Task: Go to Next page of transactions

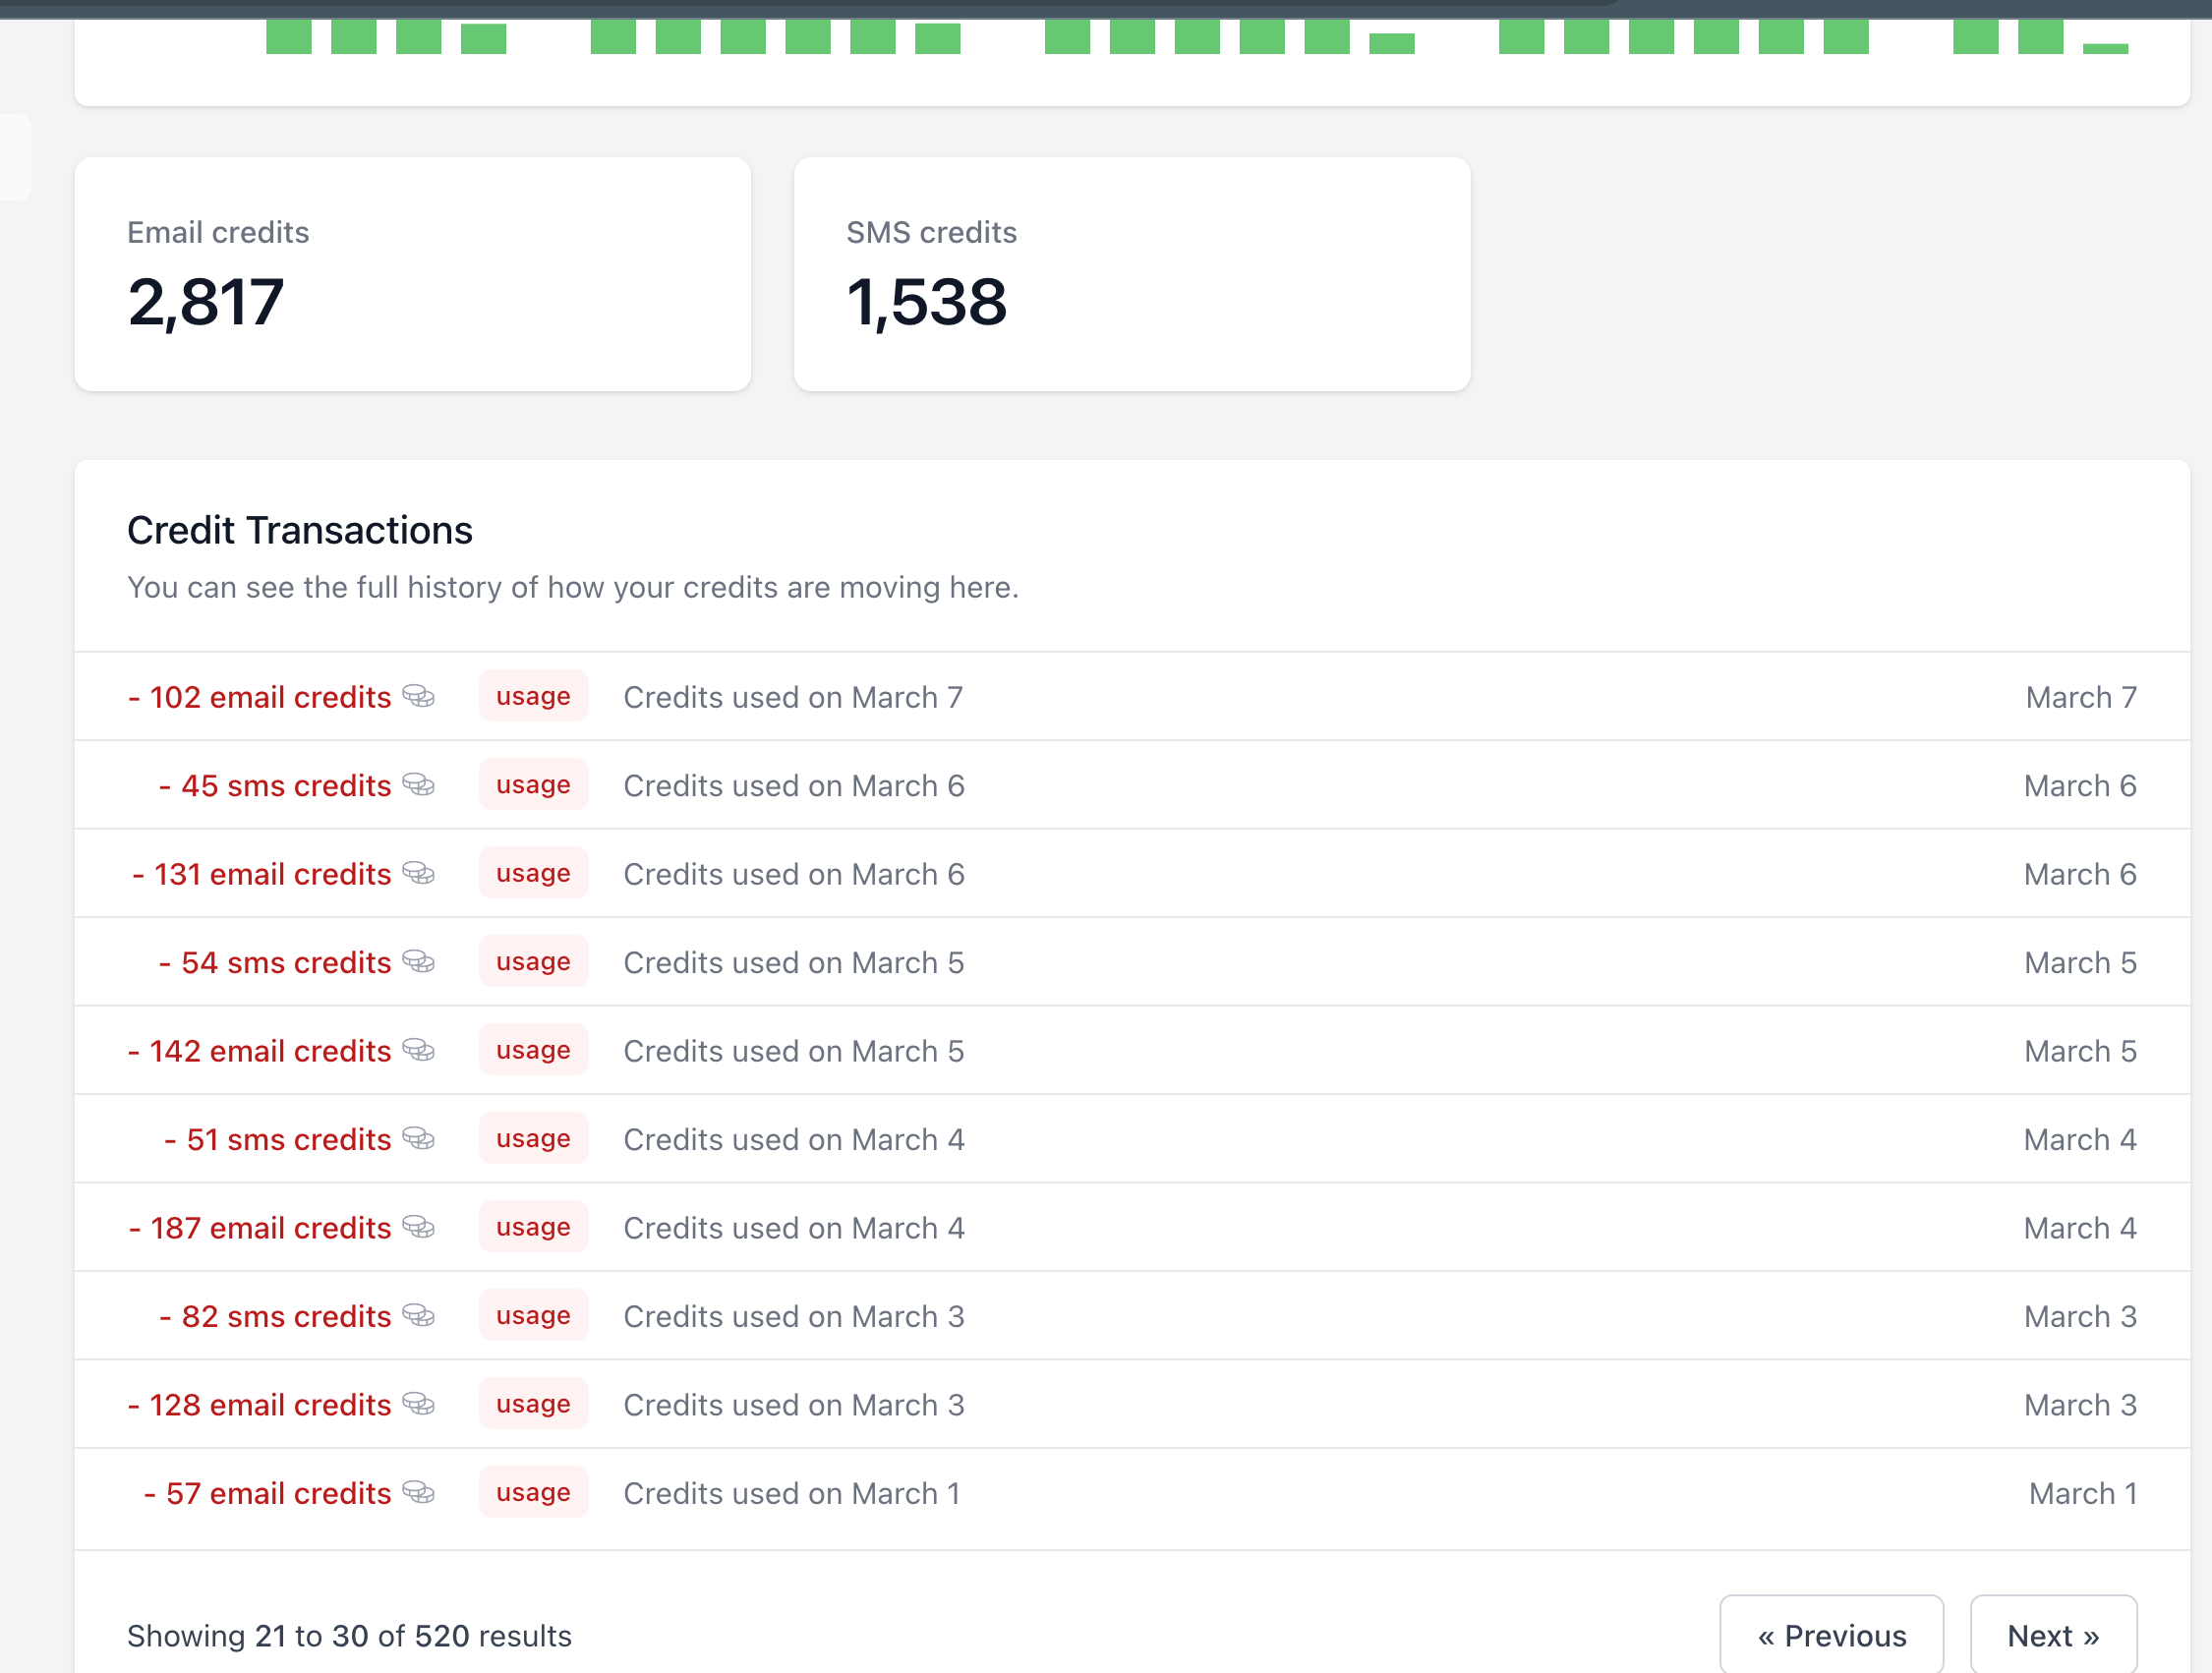Action: (x=2053, y=1635)
